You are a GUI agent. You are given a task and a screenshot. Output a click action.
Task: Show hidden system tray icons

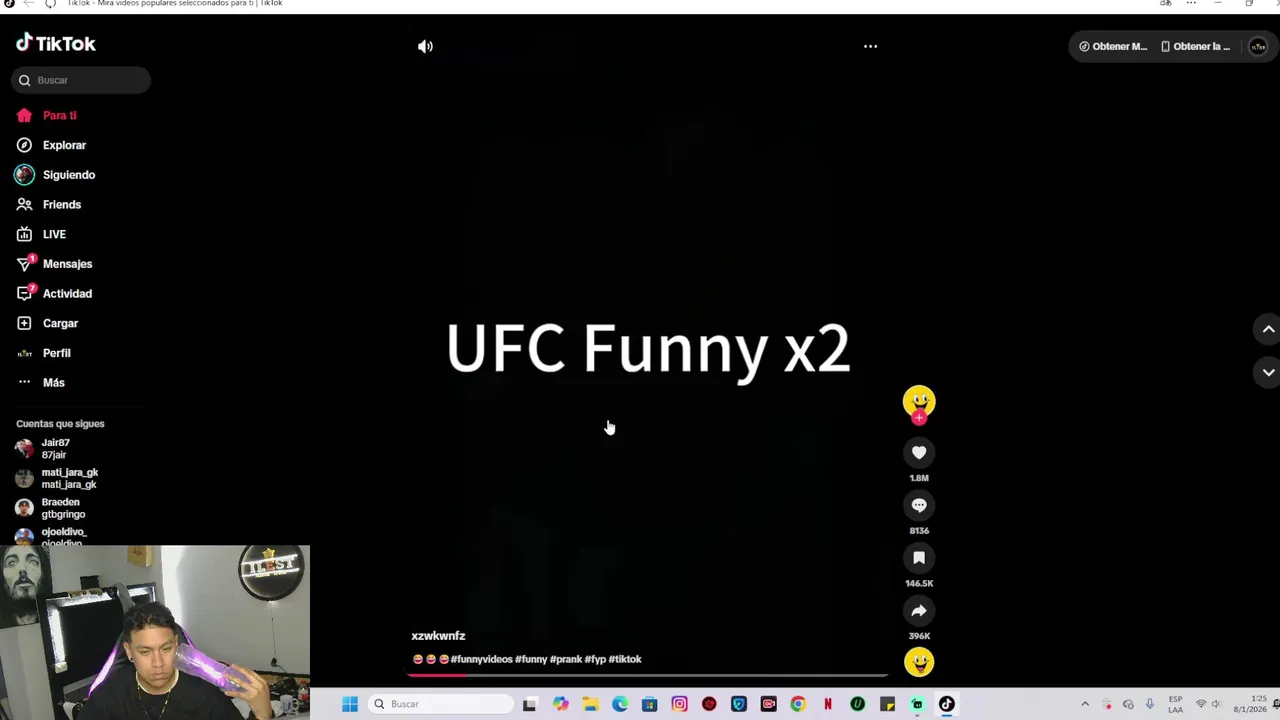click(1085, 704)
